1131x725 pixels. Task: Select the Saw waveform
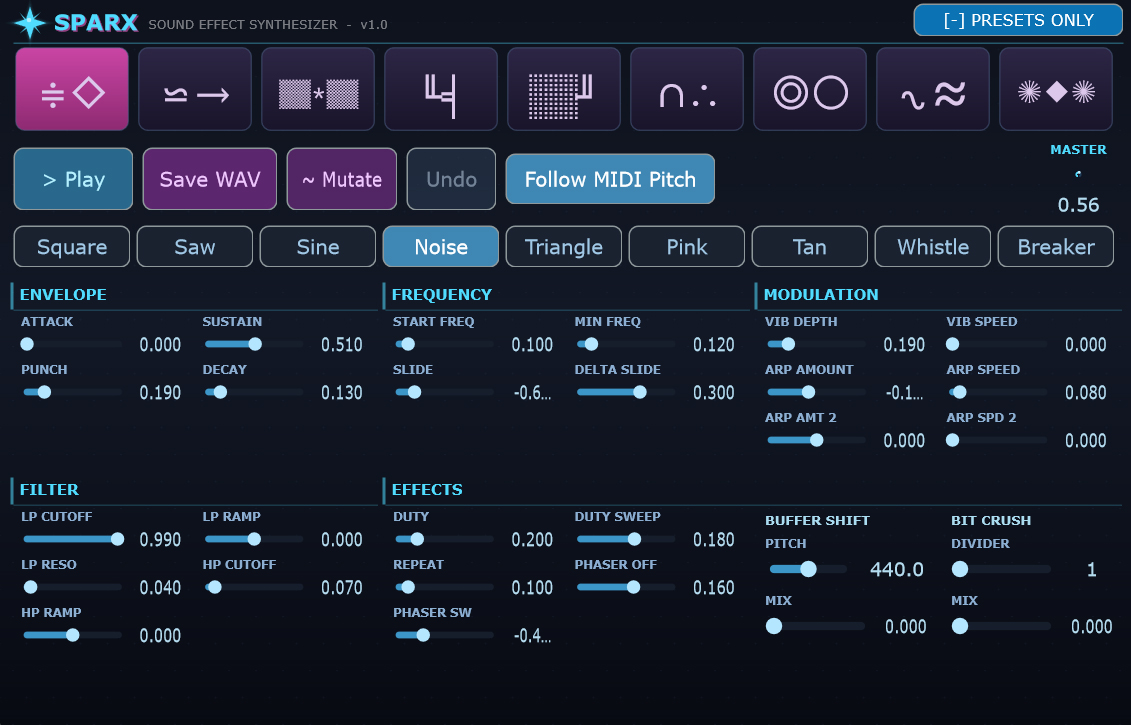195,247
